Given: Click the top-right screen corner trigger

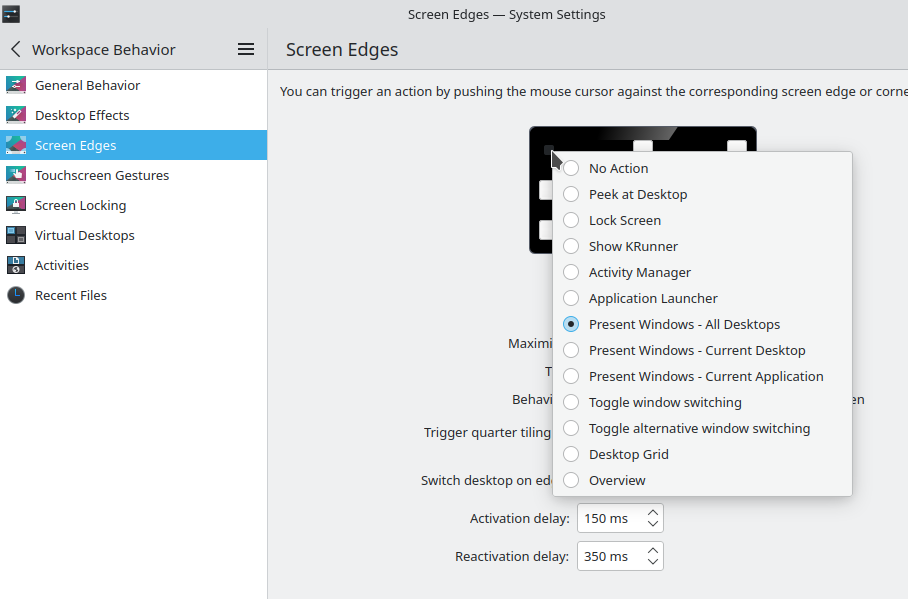Looking at the screenshot, I should [x=737, y=147].
